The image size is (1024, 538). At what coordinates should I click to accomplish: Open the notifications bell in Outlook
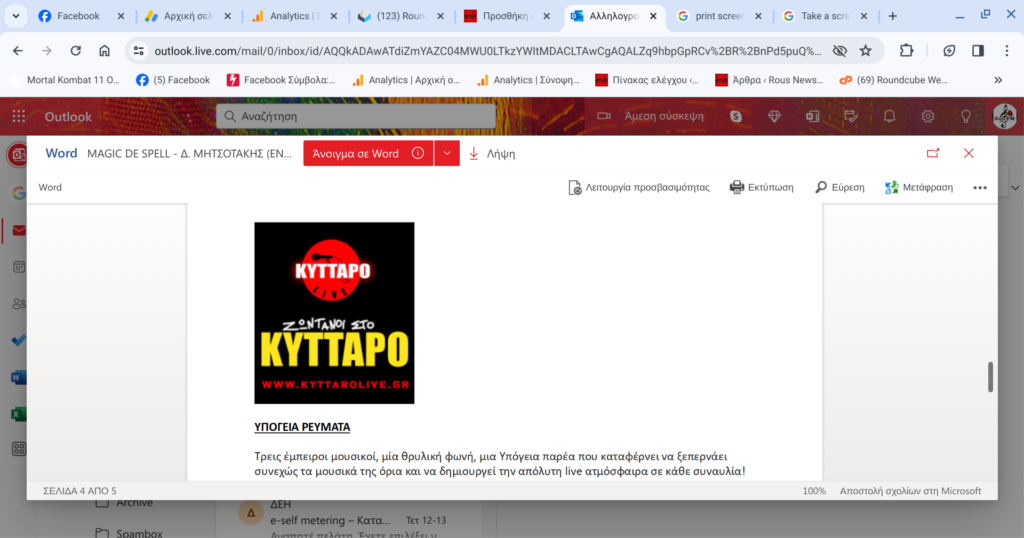tap(889, 116)
